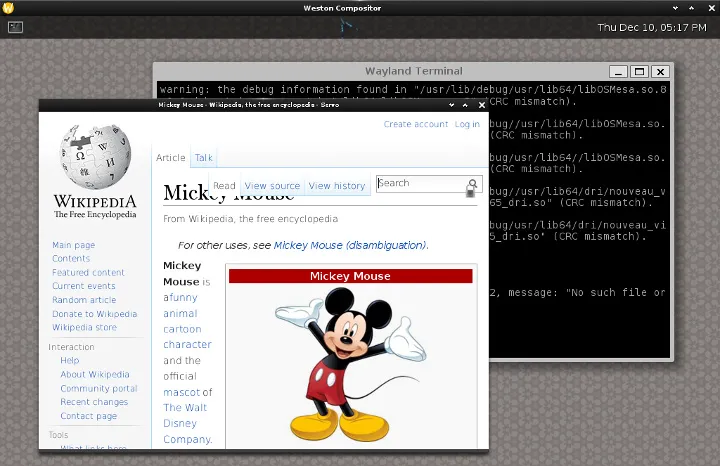
Task: Click The Walt Disney Company link
Action: click(x=187, y=423)
